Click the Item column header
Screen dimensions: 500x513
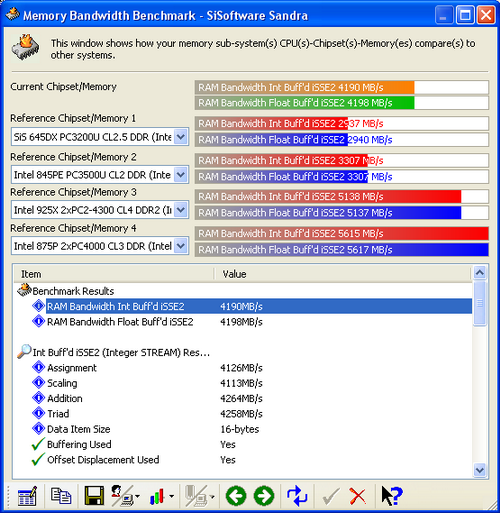tap(113, 274)
